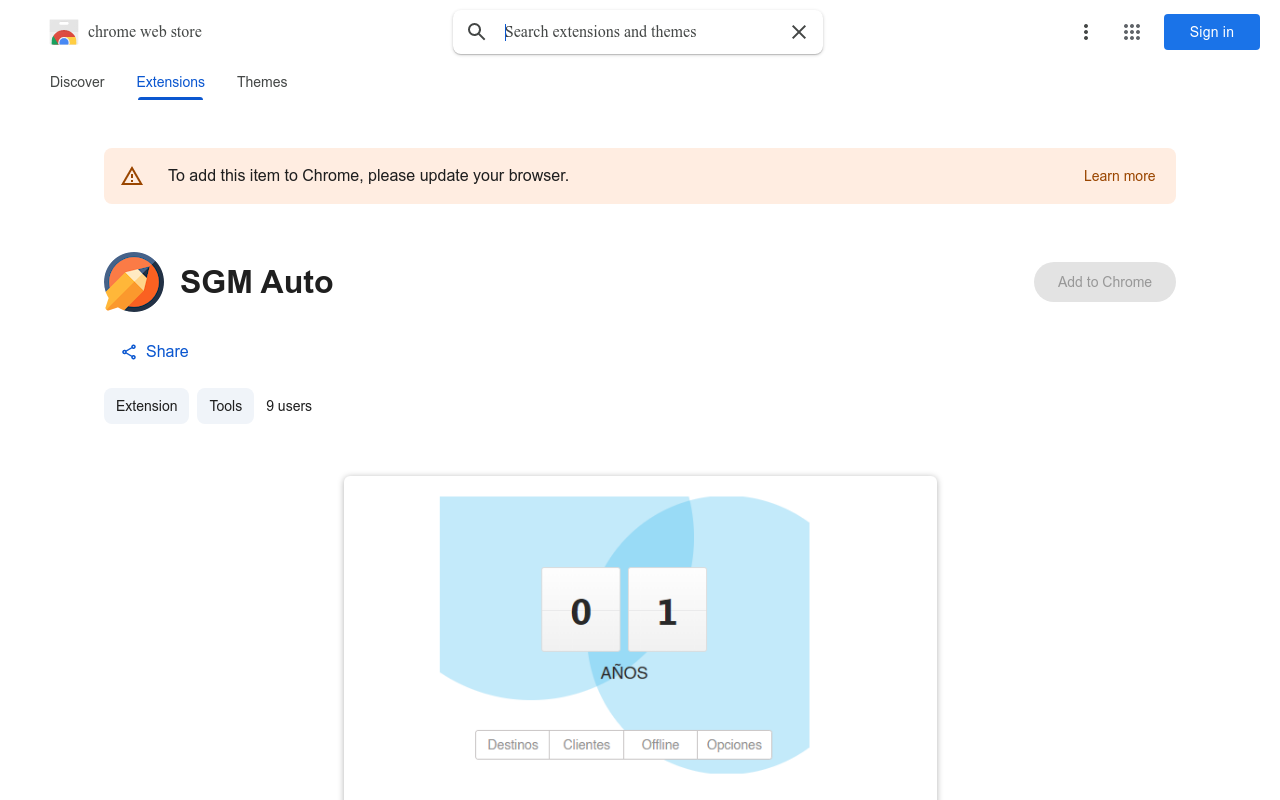The width and height of the screenshot is (1280, 800).
Task: Click the SGM Auto extension logo
Action: (134, 282)
